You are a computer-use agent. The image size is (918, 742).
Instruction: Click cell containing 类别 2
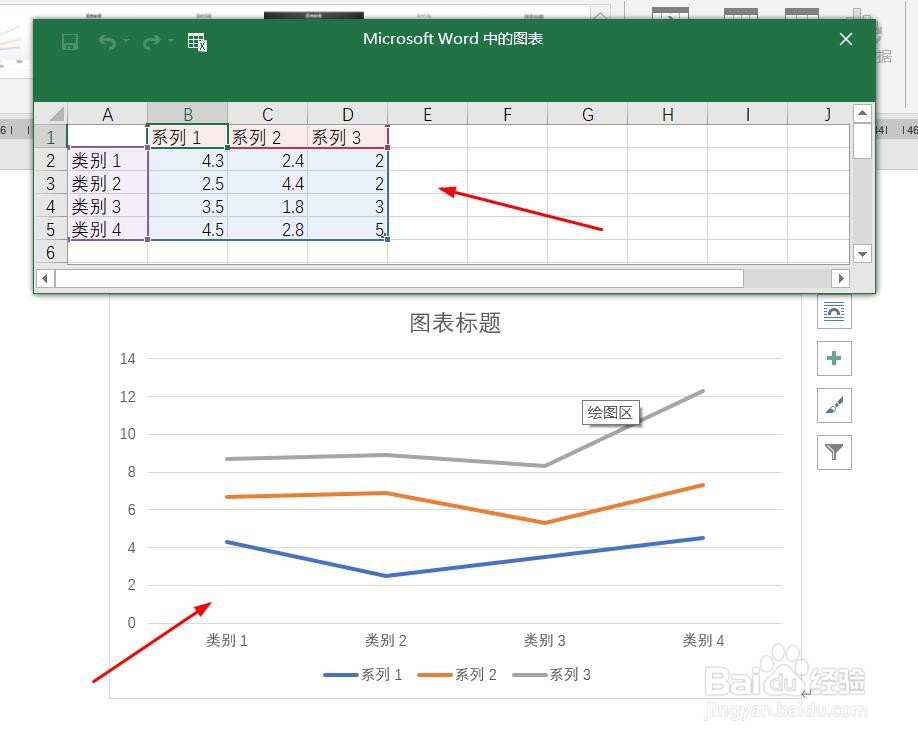tap(108, 183)
